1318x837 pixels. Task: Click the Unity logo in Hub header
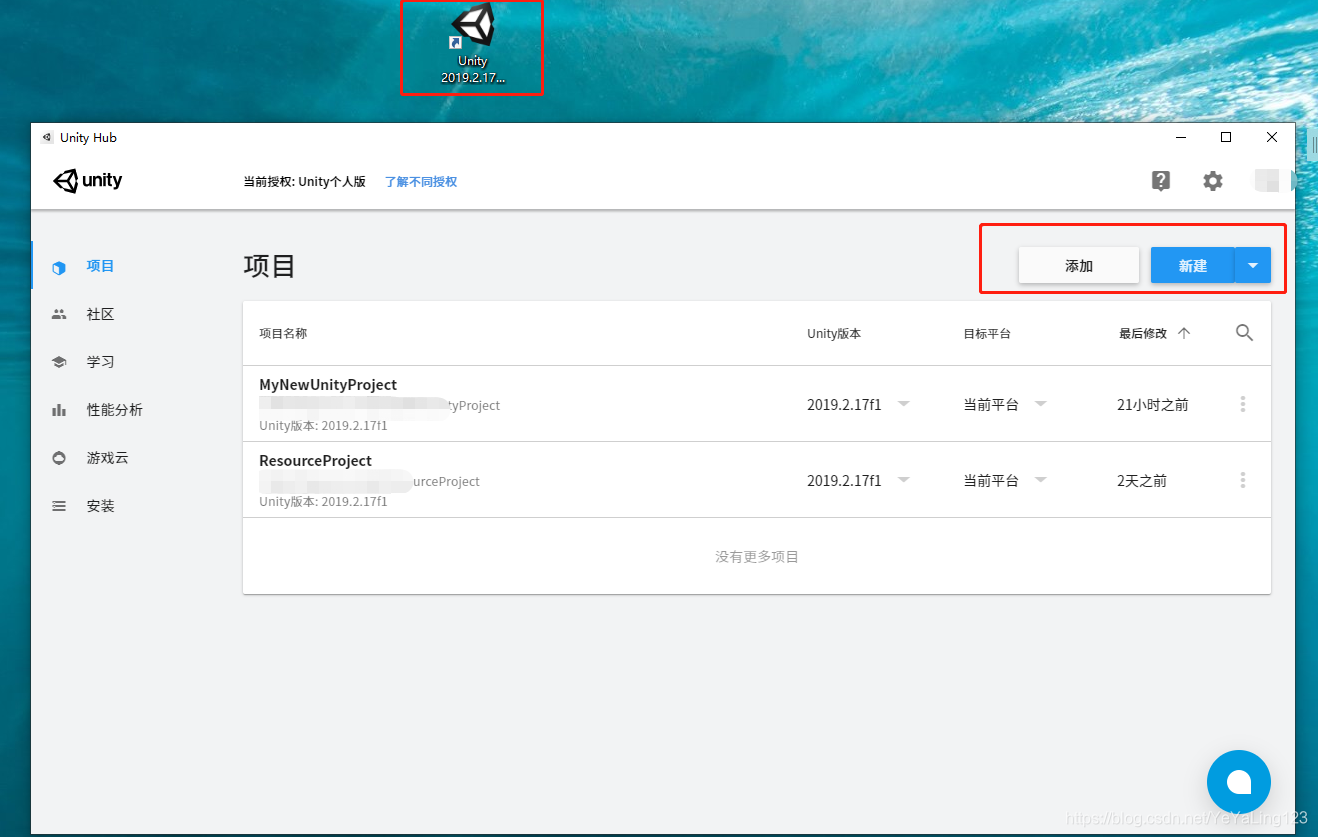[x=88, y=181]
